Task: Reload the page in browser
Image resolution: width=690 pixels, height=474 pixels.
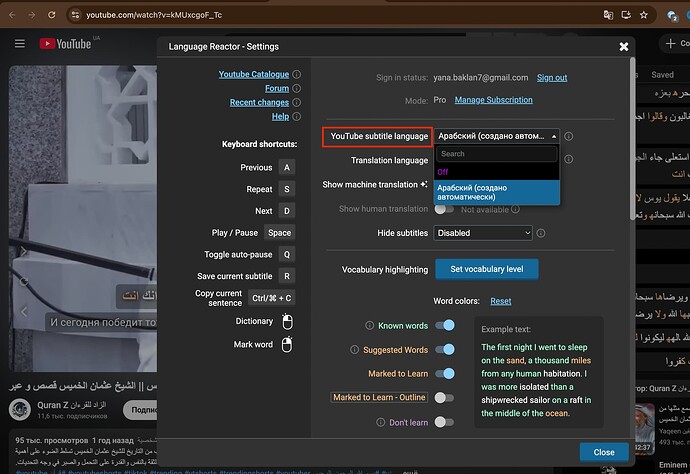Action: click(51, 15)
